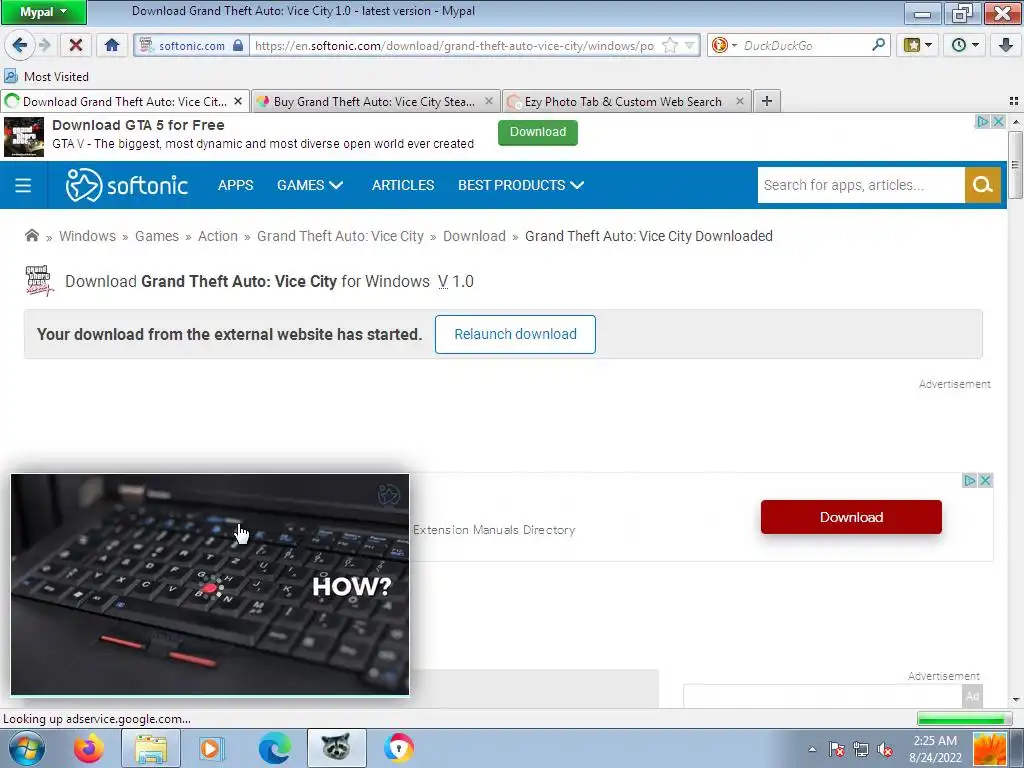Image resolution: width=1024 pixels, height=768 pixels.
Task: Show hidden system tray icons arrow
Action: click(x=812, y=749)
